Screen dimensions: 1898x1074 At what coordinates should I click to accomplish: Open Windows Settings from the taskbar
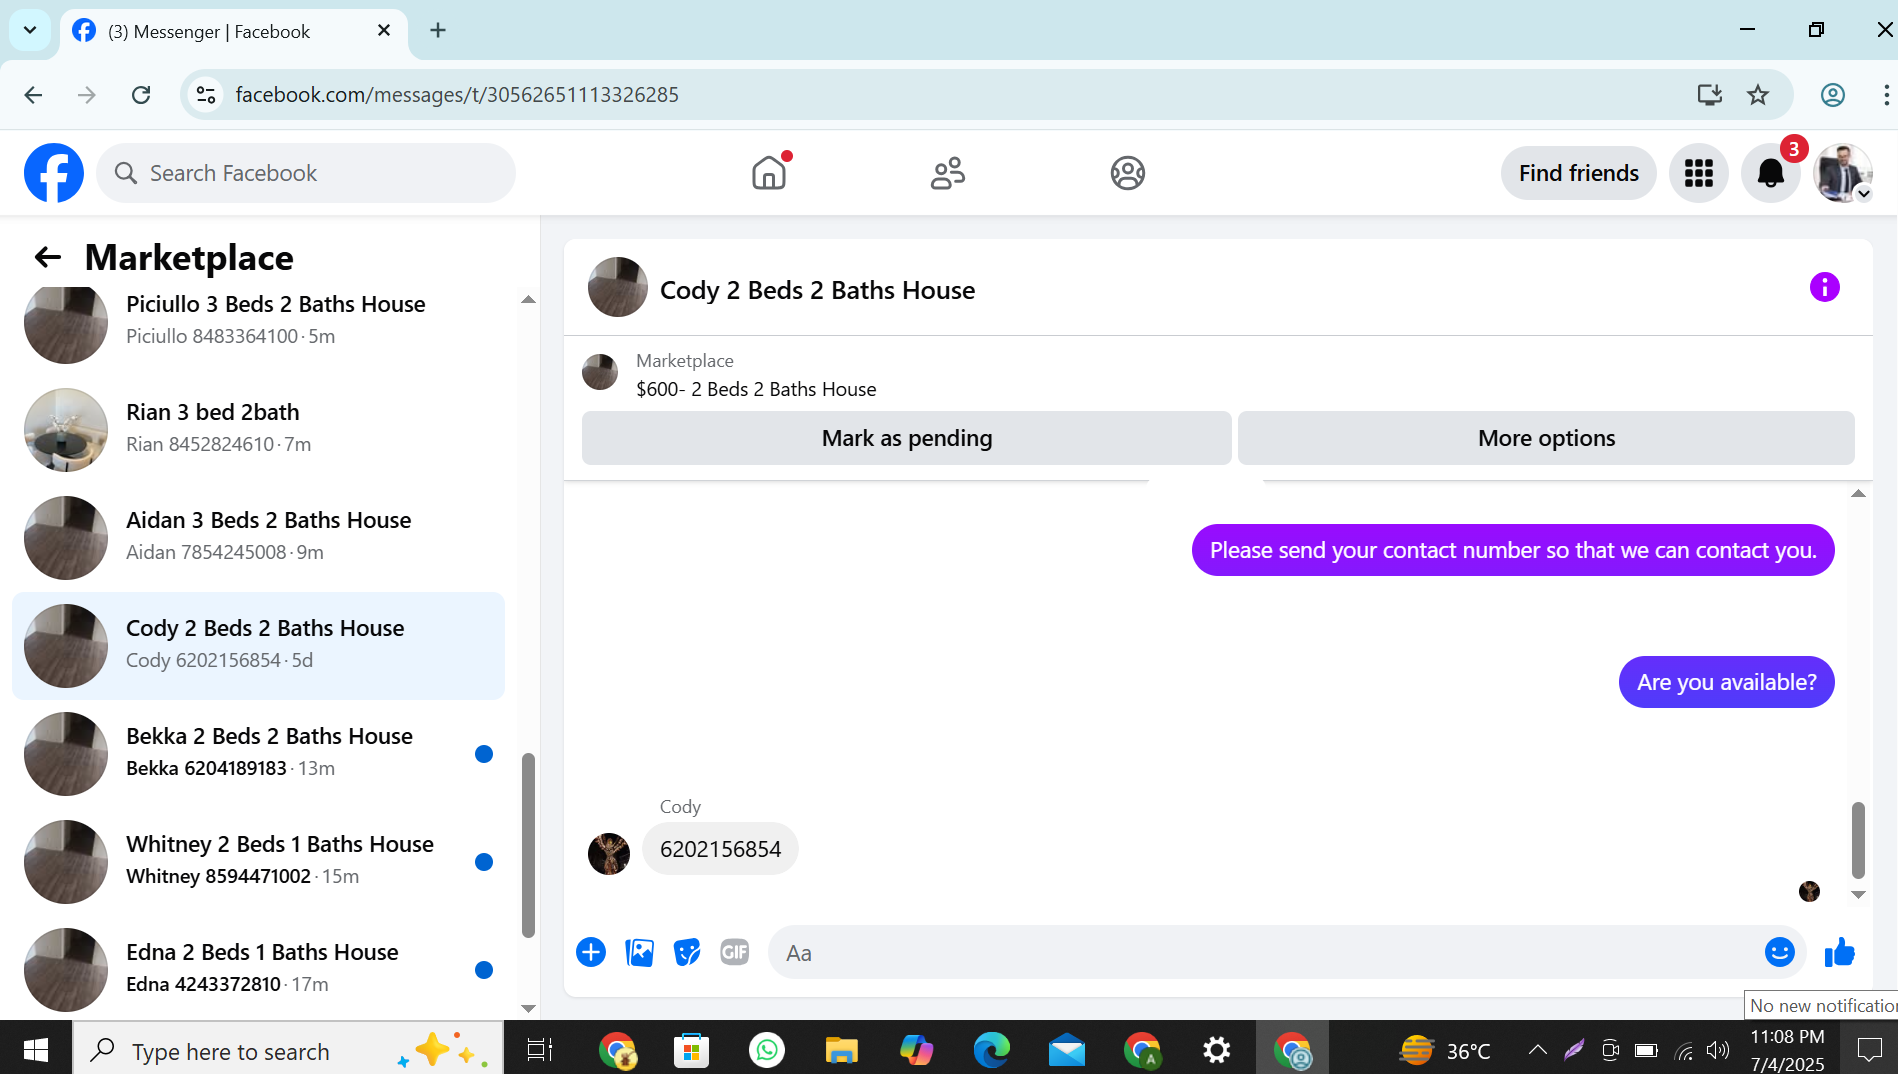(x=1217, y=1050)
